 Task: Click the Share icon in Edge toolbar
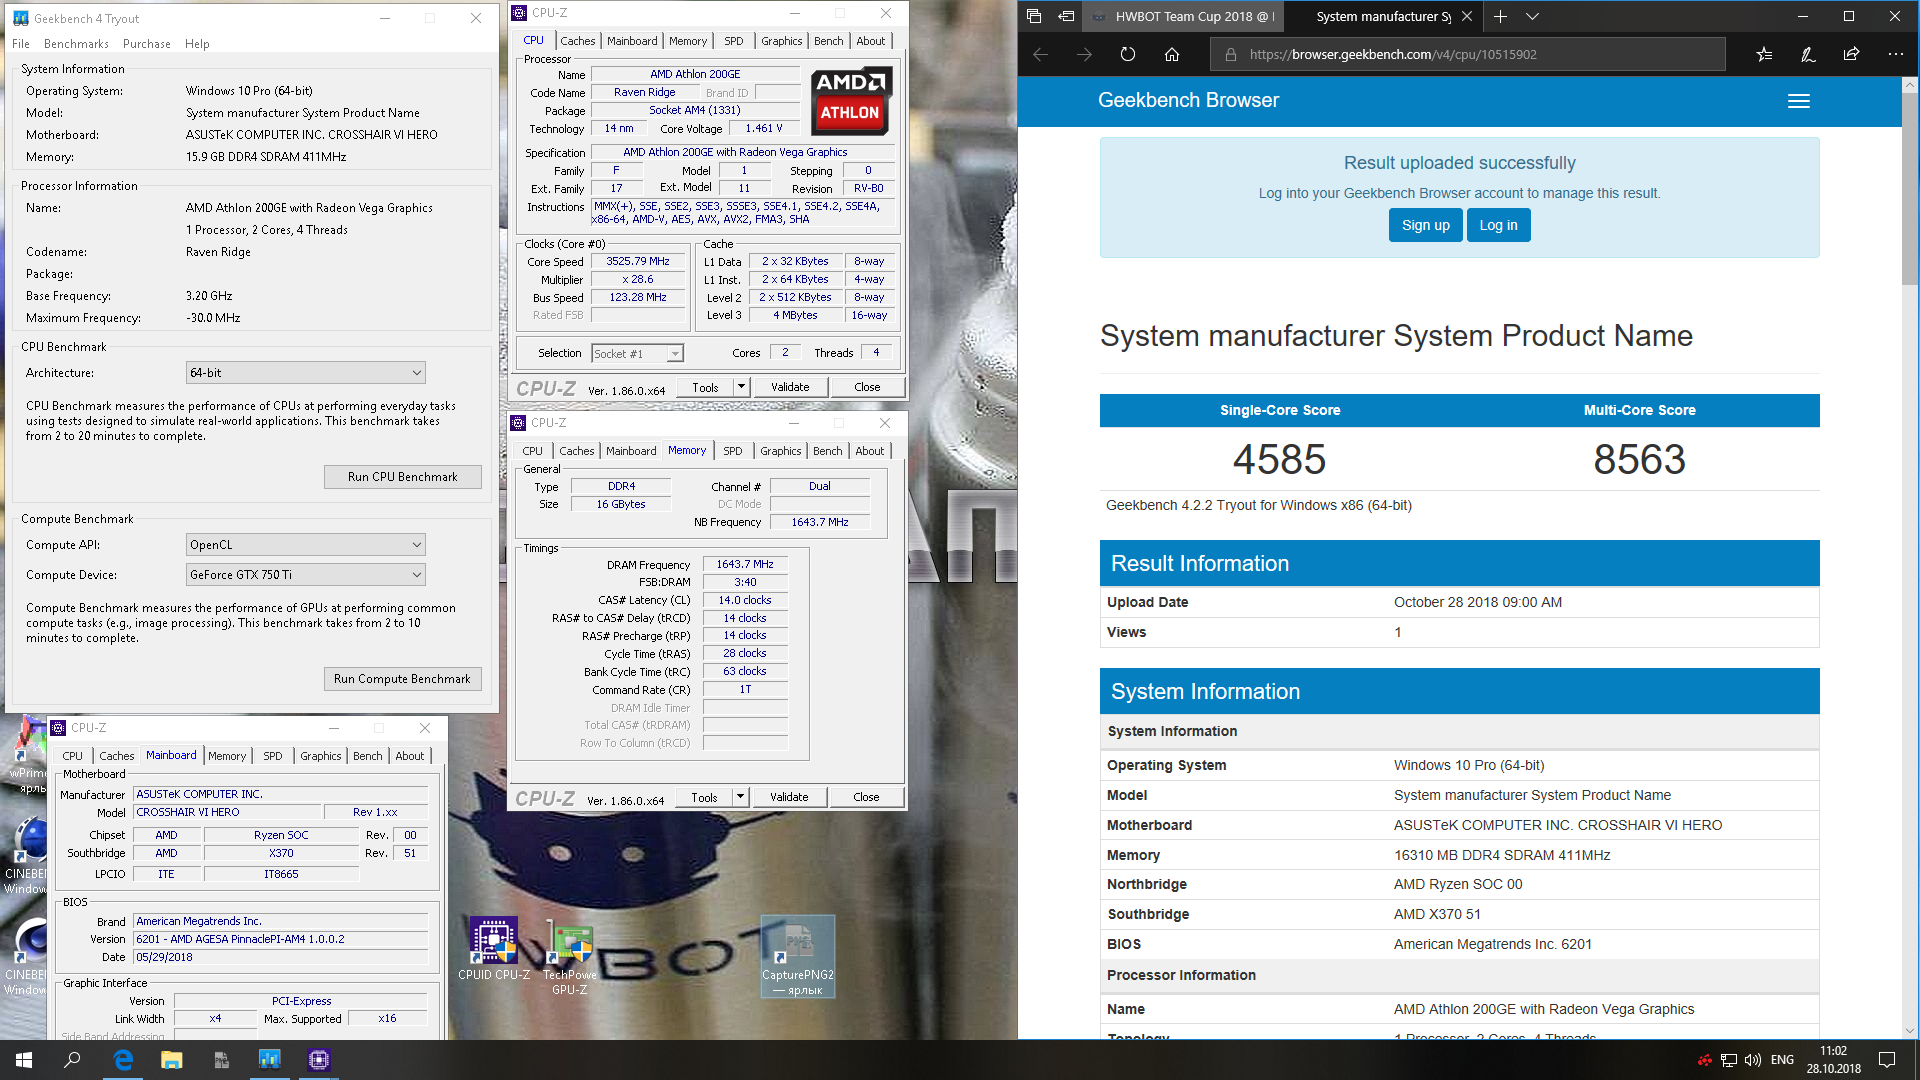pyautogui.click(x=1851, y=55)
